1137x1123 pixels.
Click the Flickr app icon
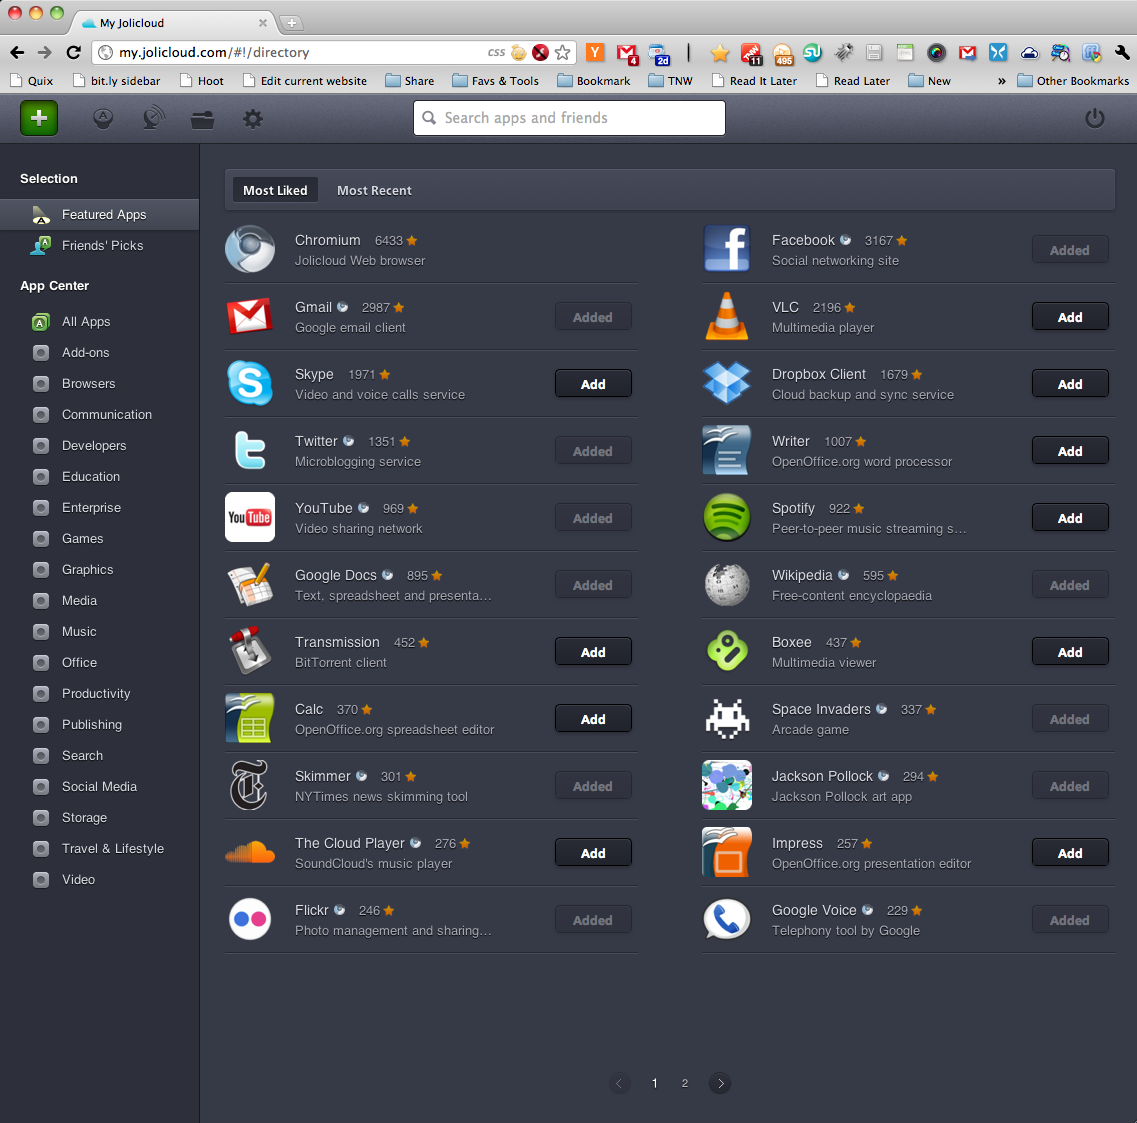(250, 919)
